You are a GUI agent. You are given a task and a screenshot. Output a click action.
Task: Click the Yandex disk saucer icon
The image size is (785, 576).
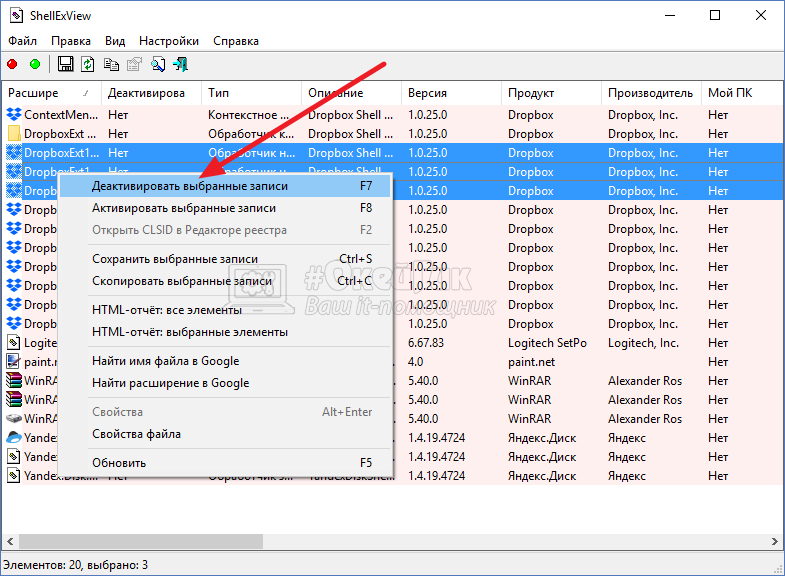pos(14,437)
